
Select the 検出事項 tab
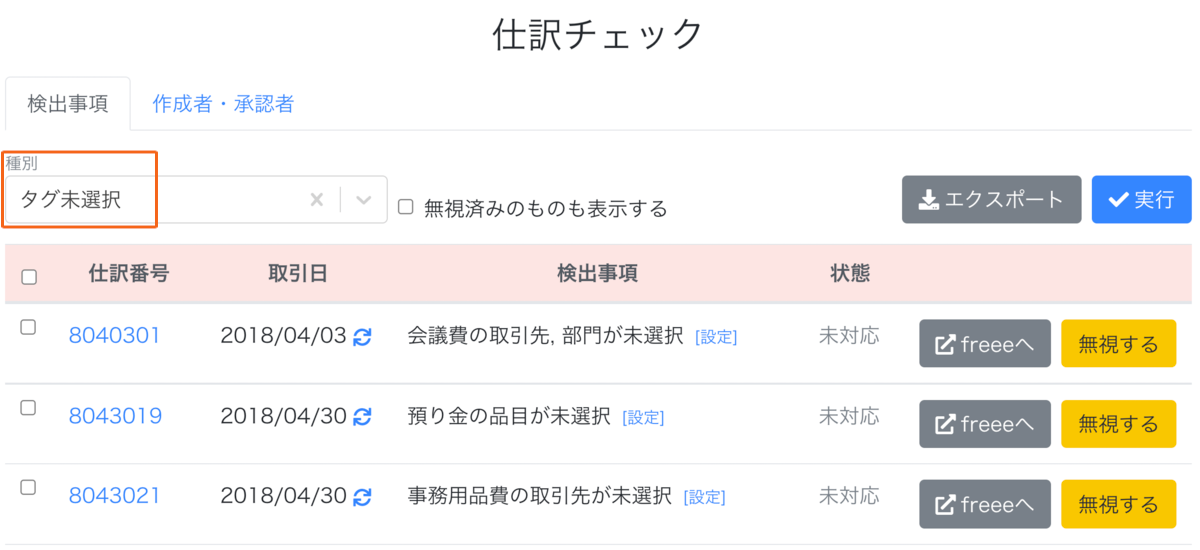[68, 104]
